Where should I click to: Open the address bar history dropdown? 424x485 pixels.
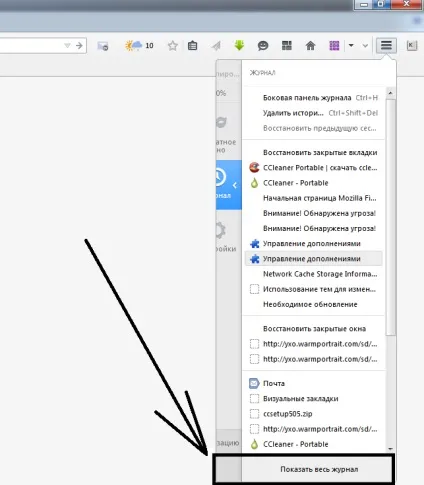[67, 45]
